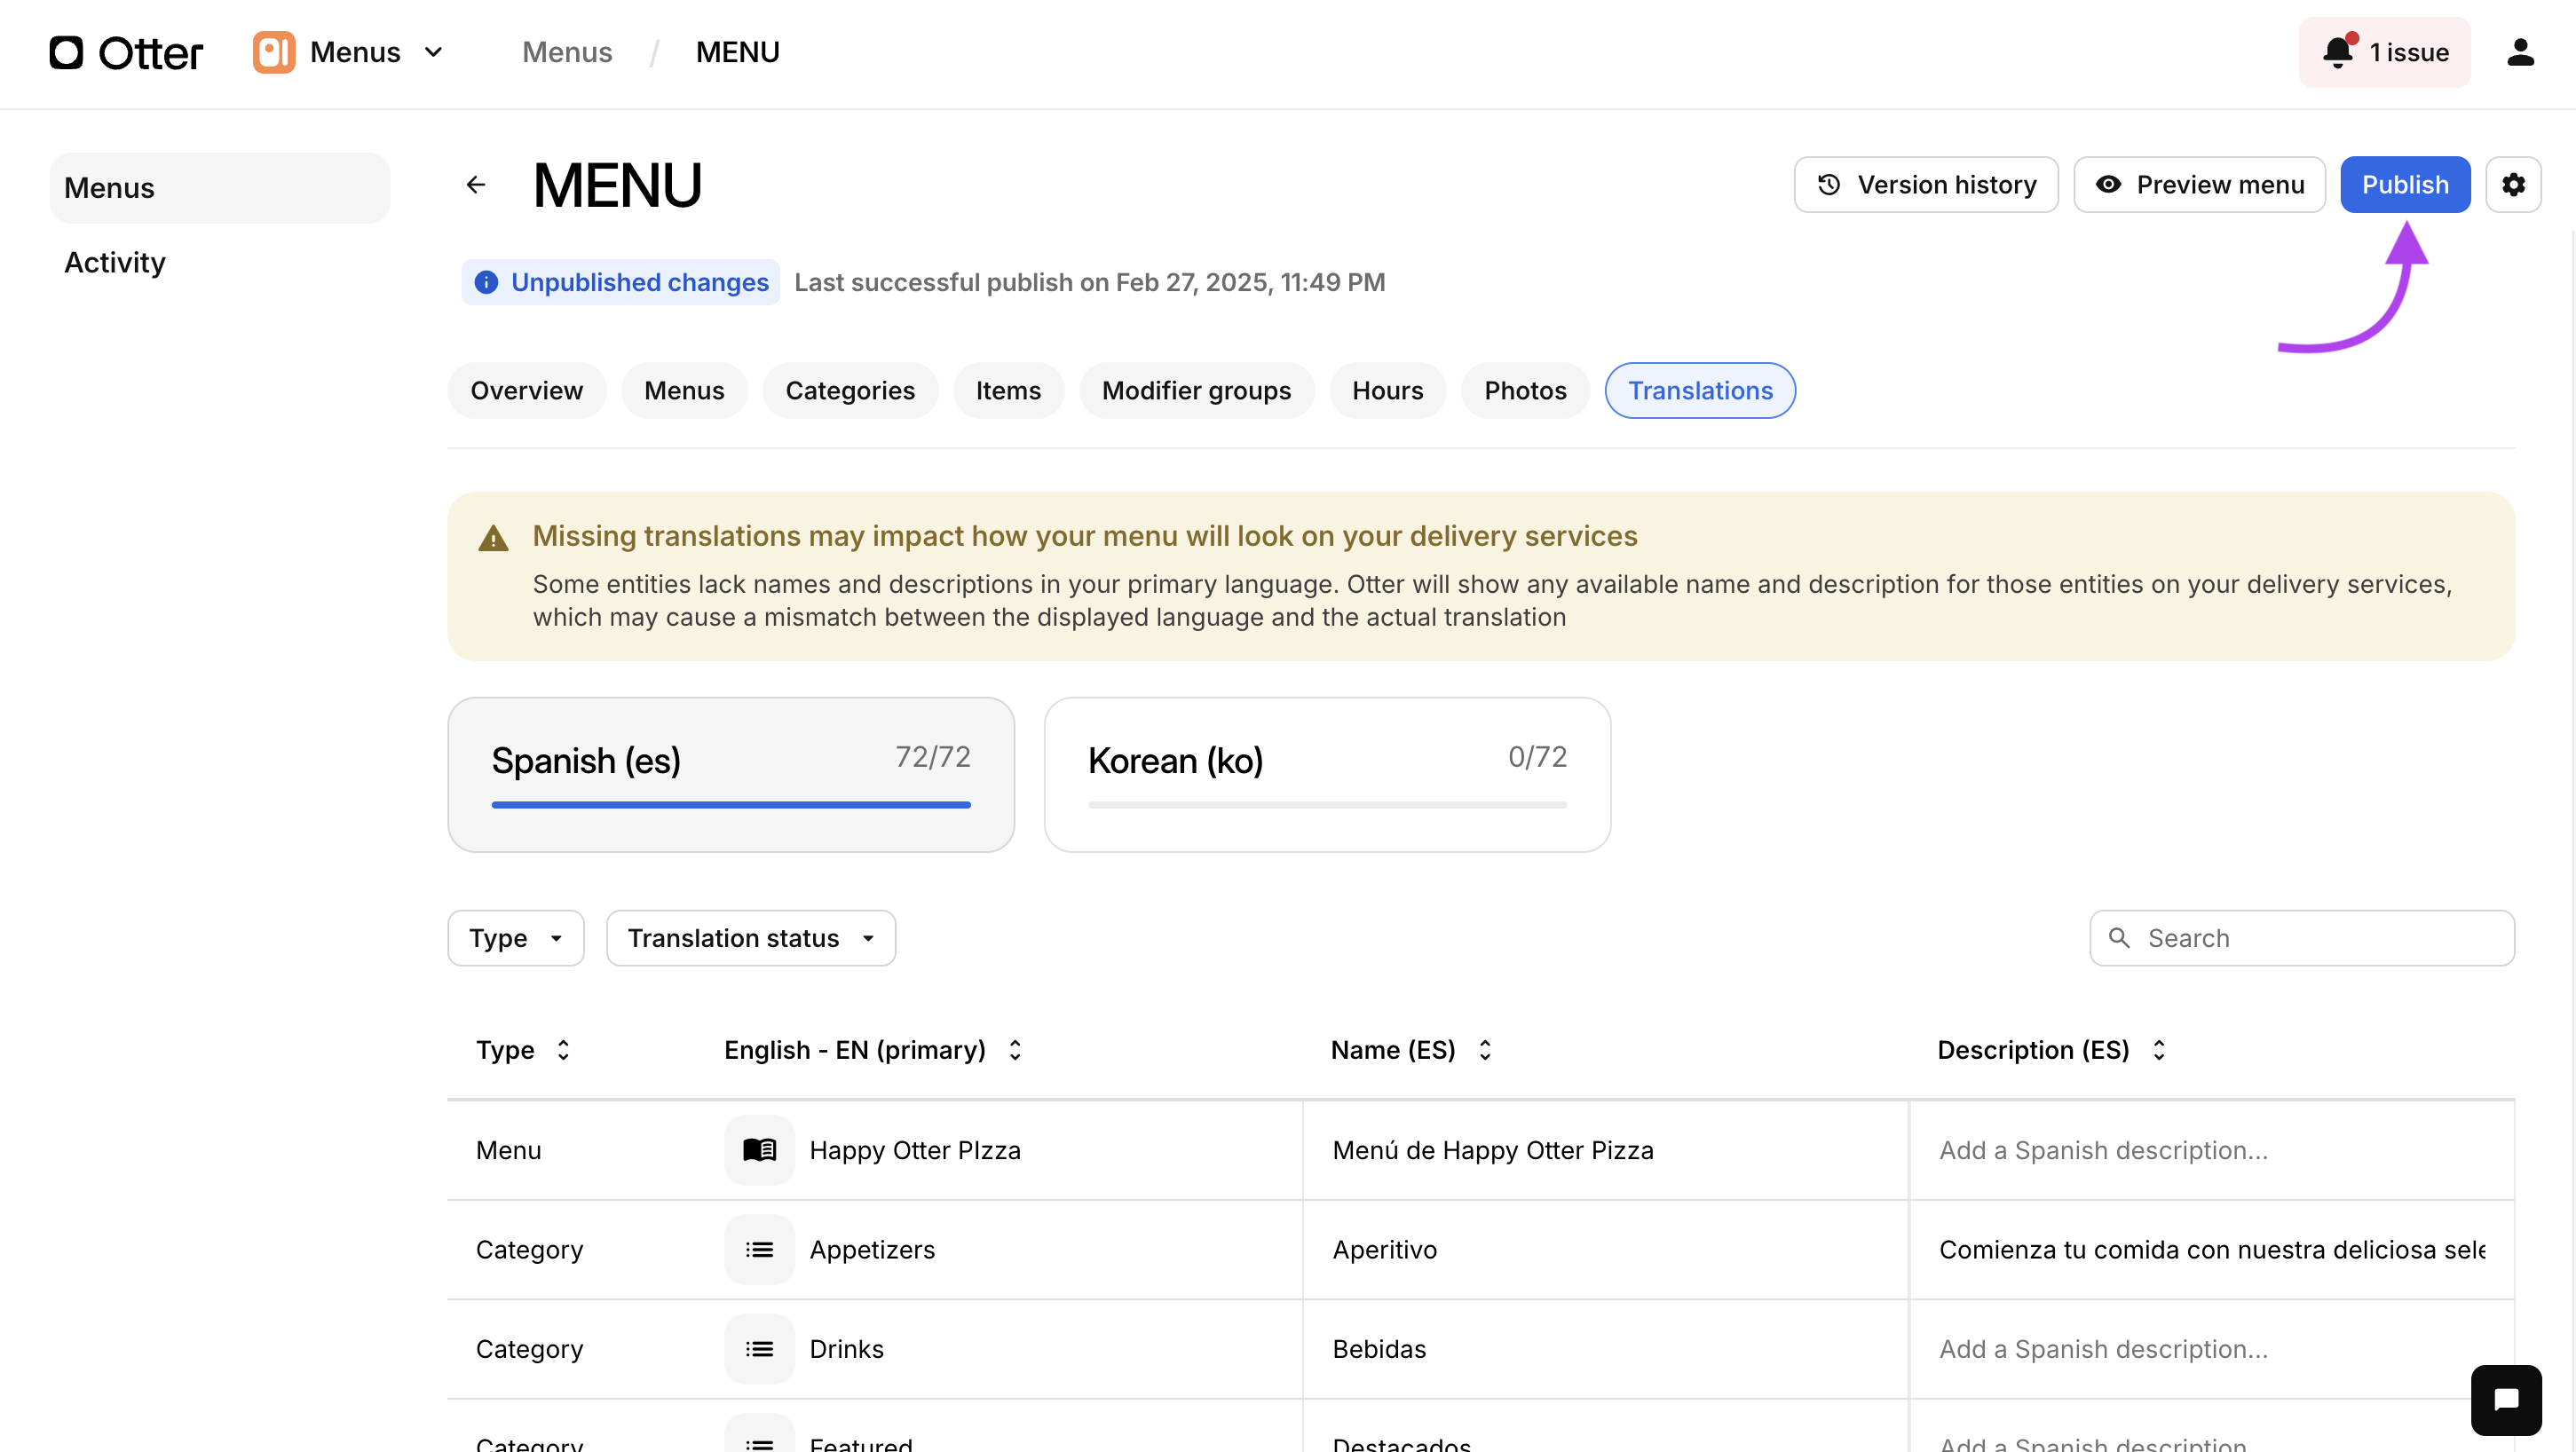Screen dimensions: 2576x1452
Task: Add Spanish description for Drinks
Action: (x=2211, y=1349)
